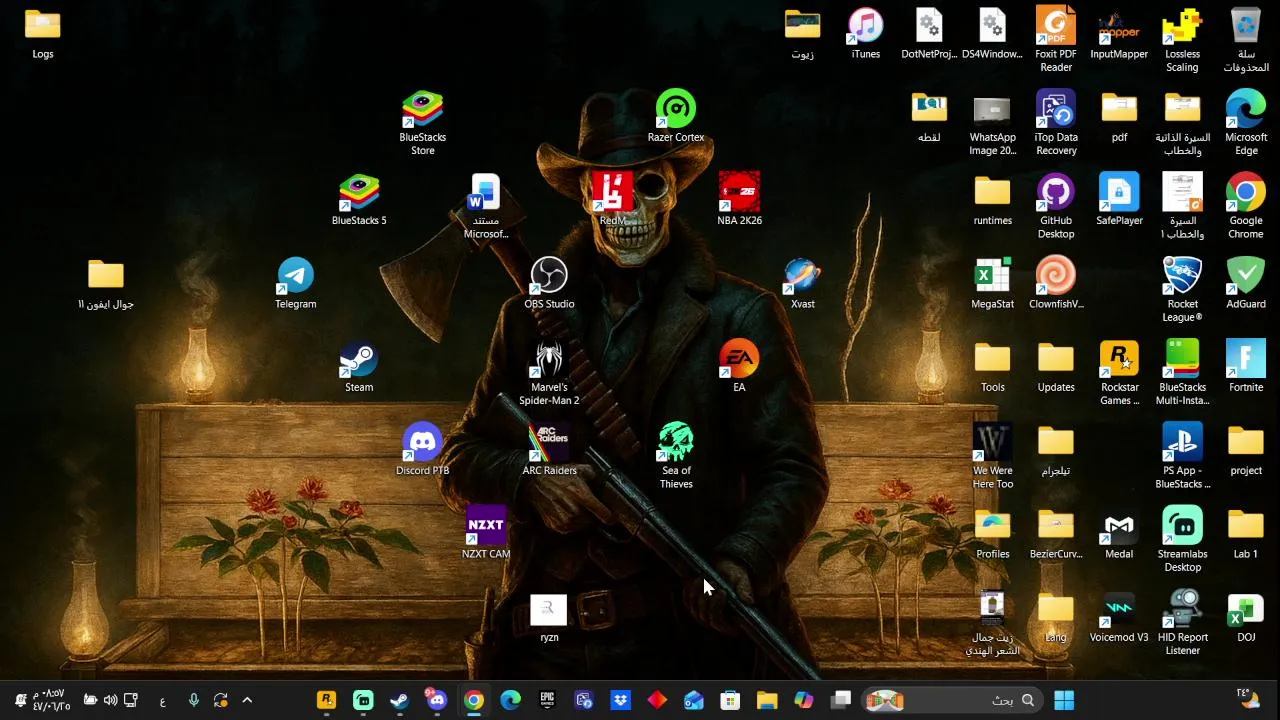Open File Explorer in the taskbar
This screenshot has height=720, width=1280.
tap(766, 700)
